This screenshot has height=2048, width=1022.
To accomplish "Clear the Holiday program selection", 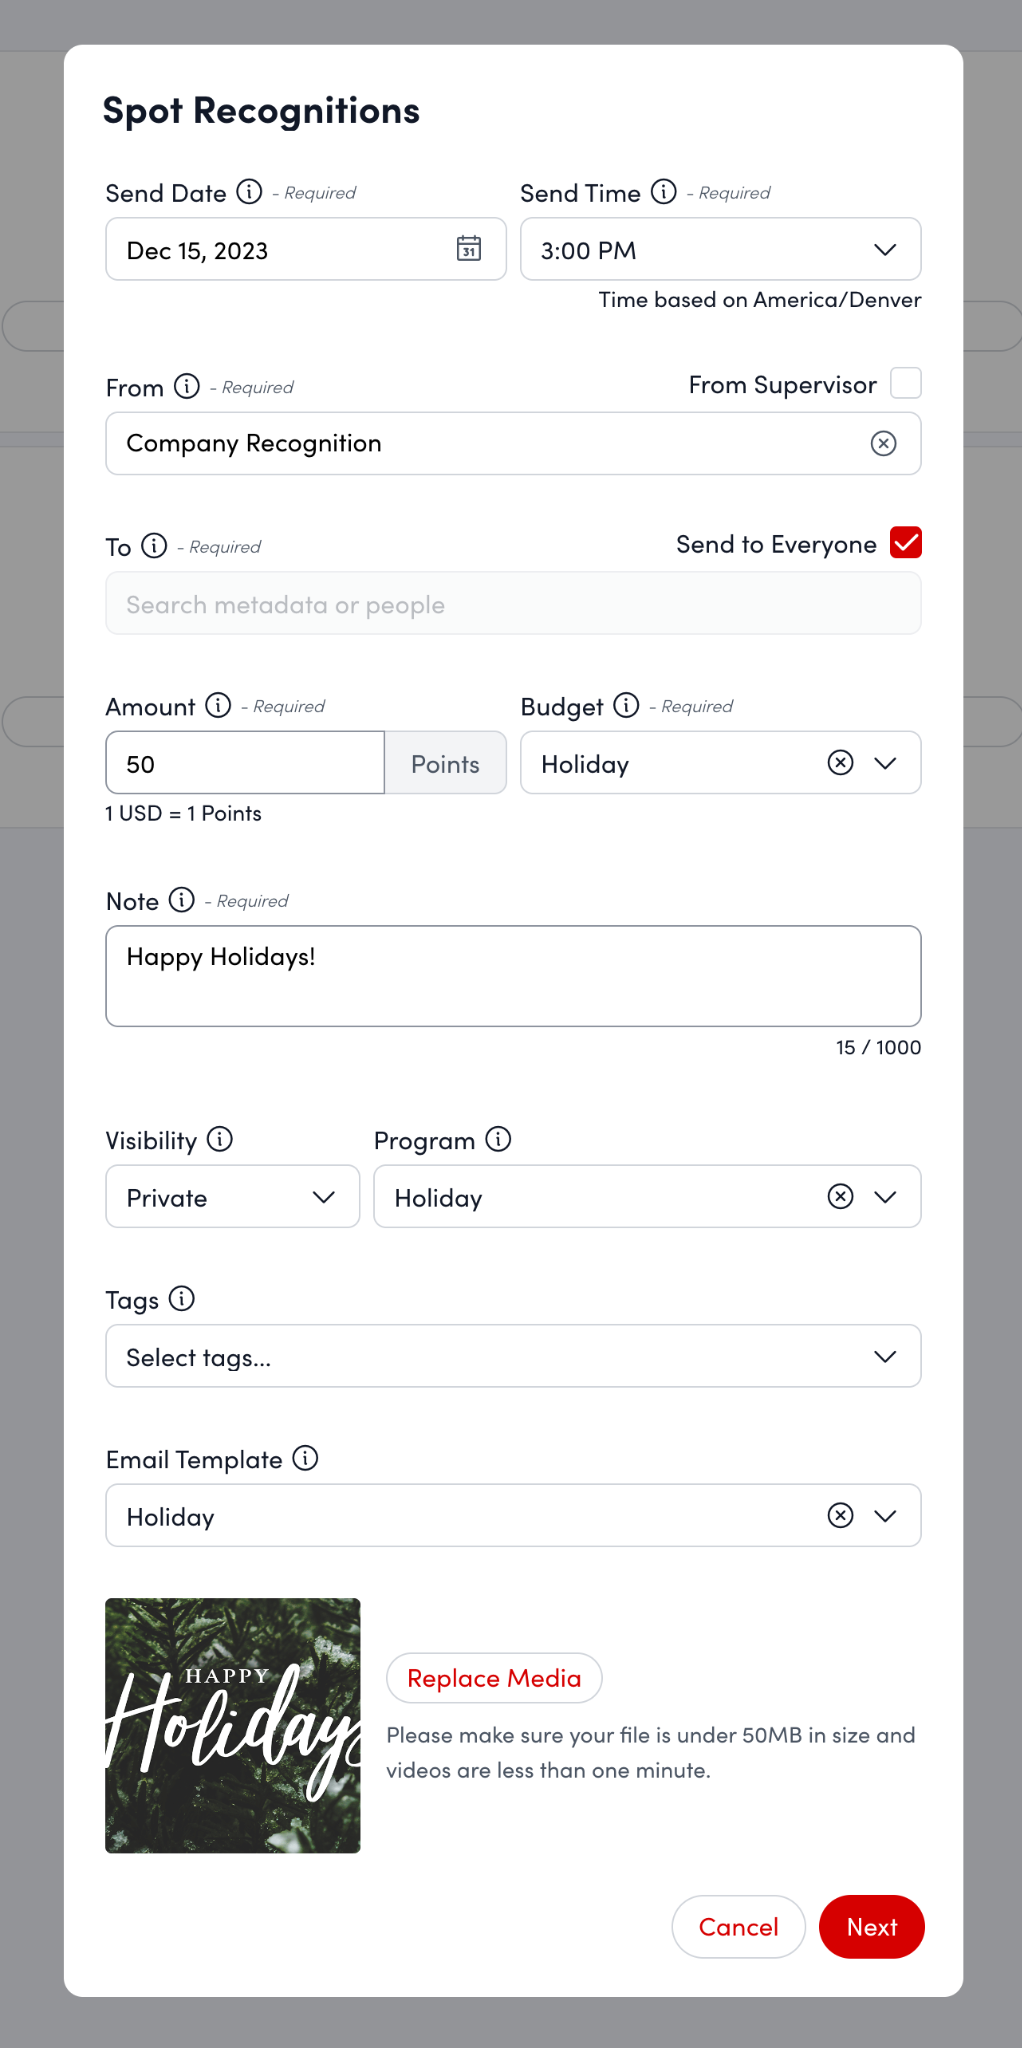I will (840, 1196).
